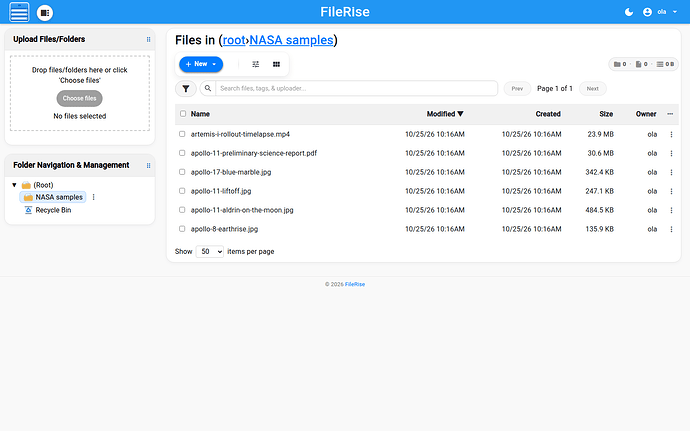Open the column options ellipsis in table header
This screenshot has width=690, height=431.
(x=670, y=114)
